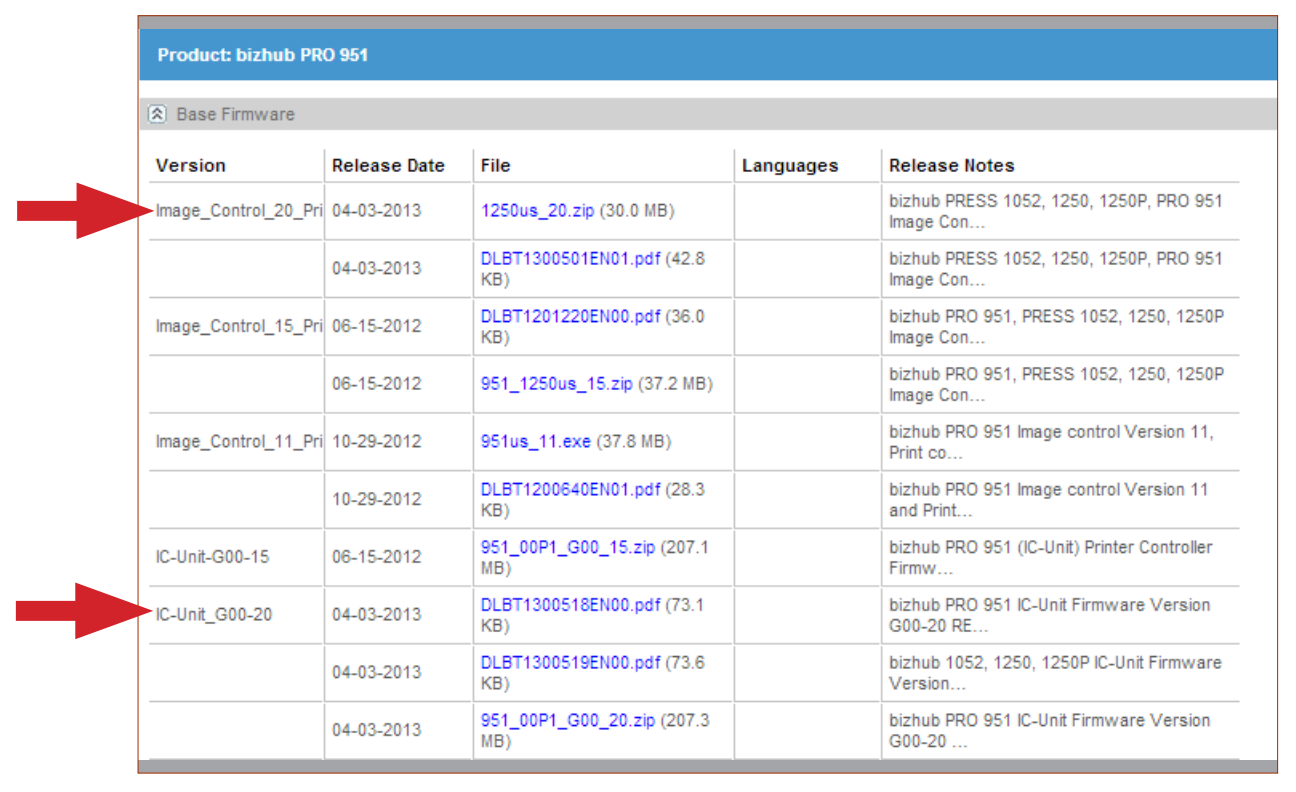Download 951us_11.exe file
Image resolution: width=1296 pixels, height=792 pixels.
536,442
